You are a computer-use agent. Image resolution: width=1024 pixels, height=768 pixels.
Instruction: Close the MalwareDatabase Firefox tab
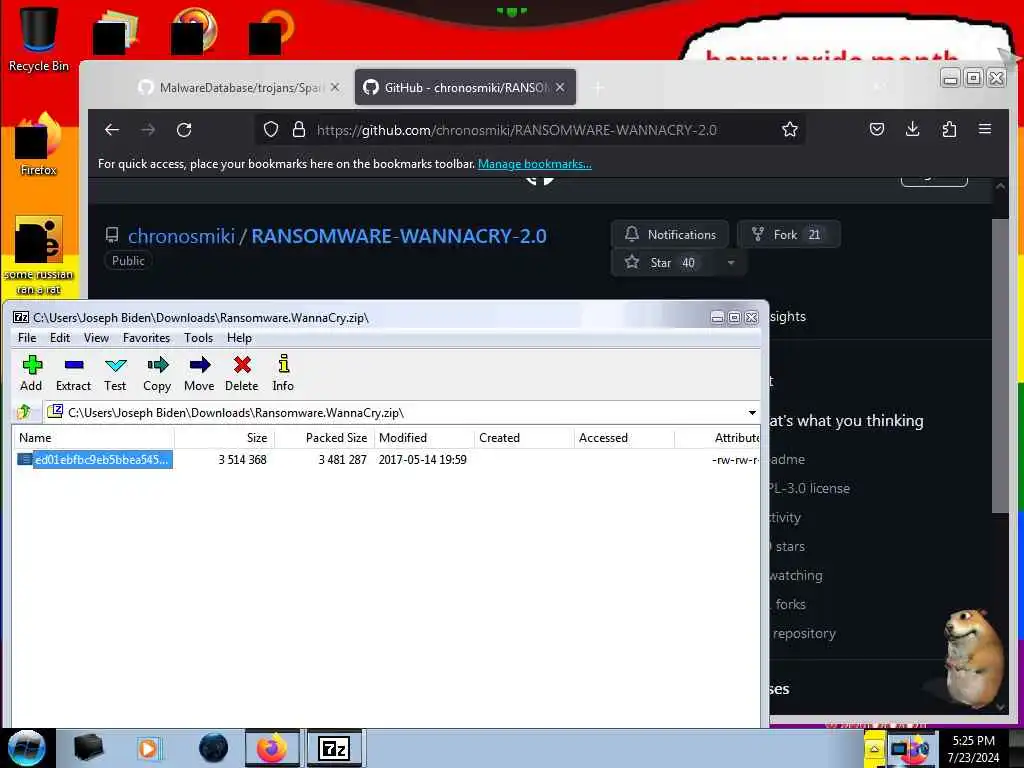[335, 87]
